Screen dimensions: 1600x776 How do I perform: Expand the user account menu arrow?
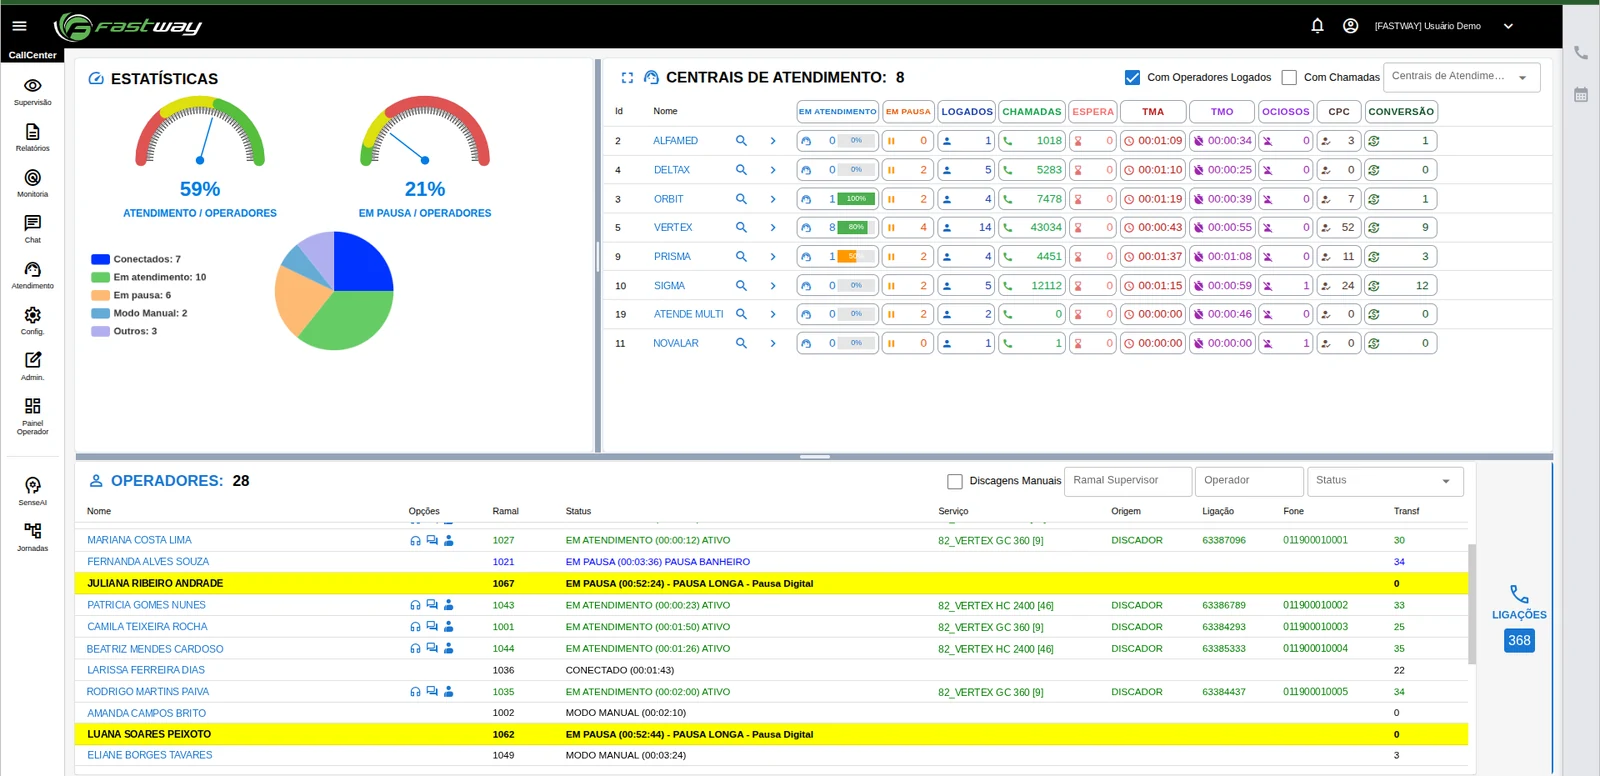(x=1508, y=26)
